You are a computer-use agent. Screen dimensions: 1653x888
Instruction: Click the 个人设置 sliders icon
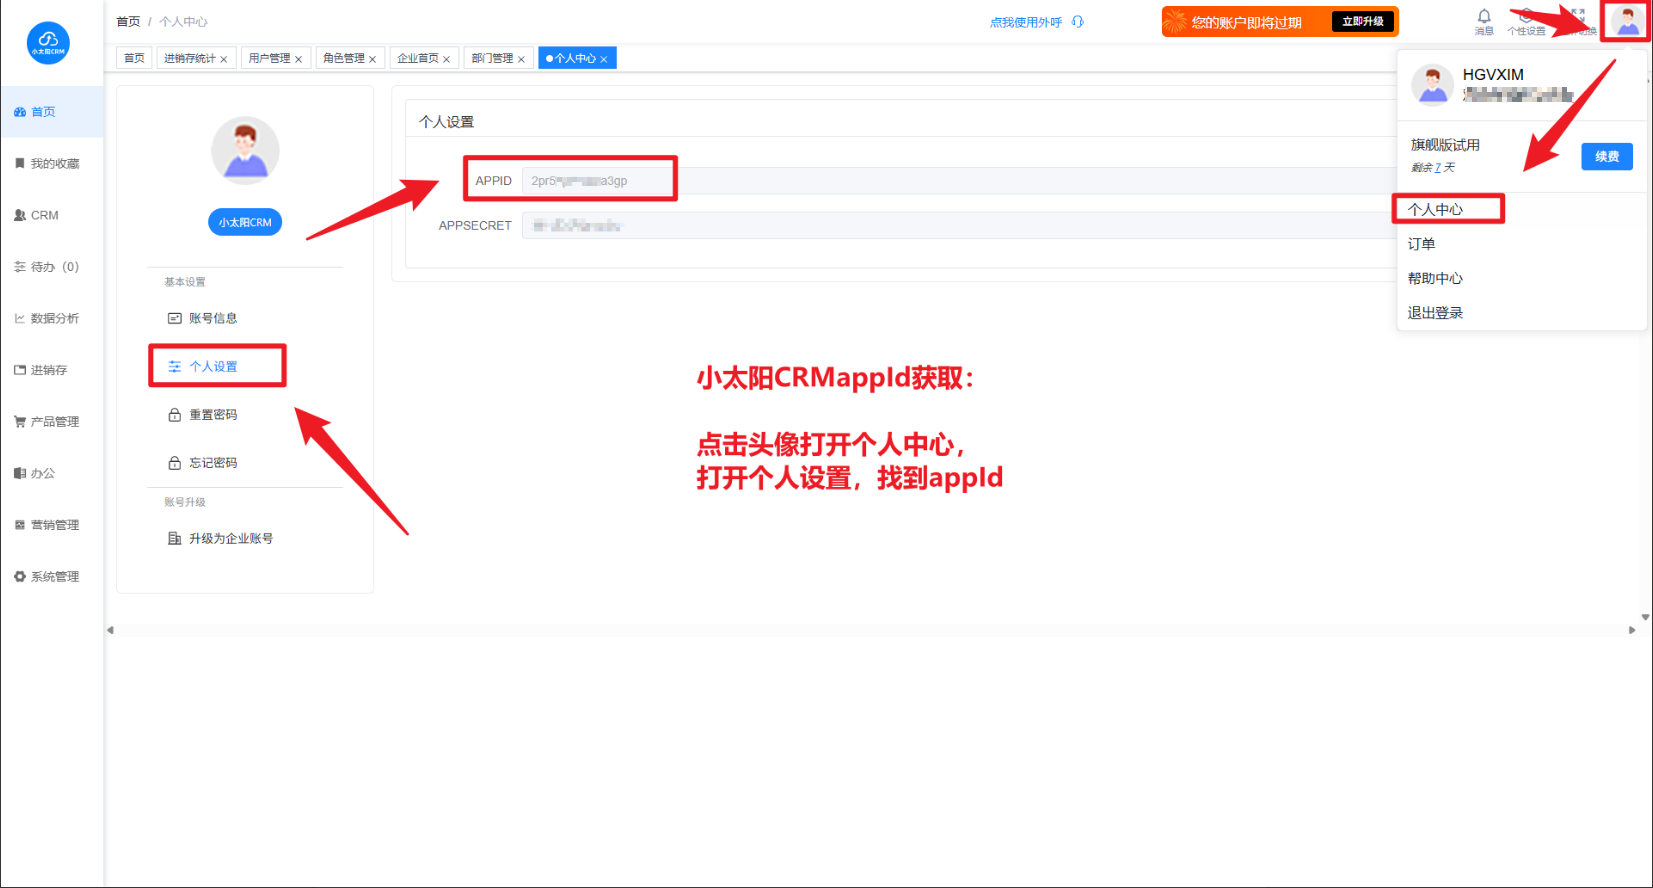coord(175,366)
